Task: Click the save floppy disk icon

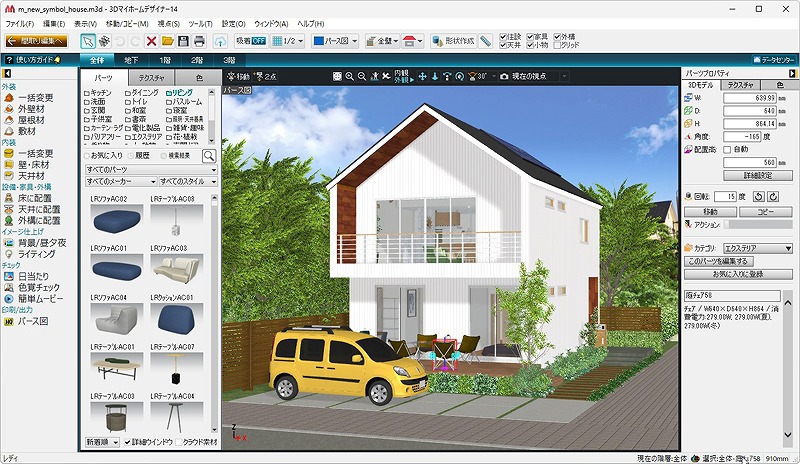Action: 183,41
